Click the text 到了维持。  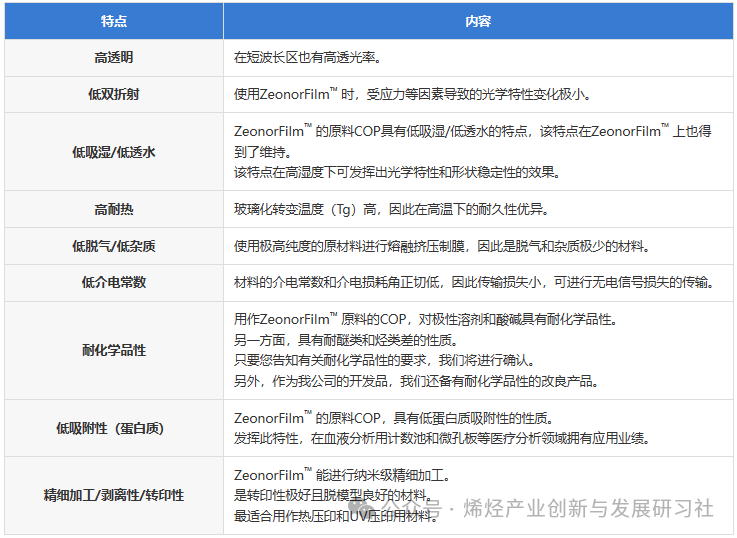click(263, 152)
